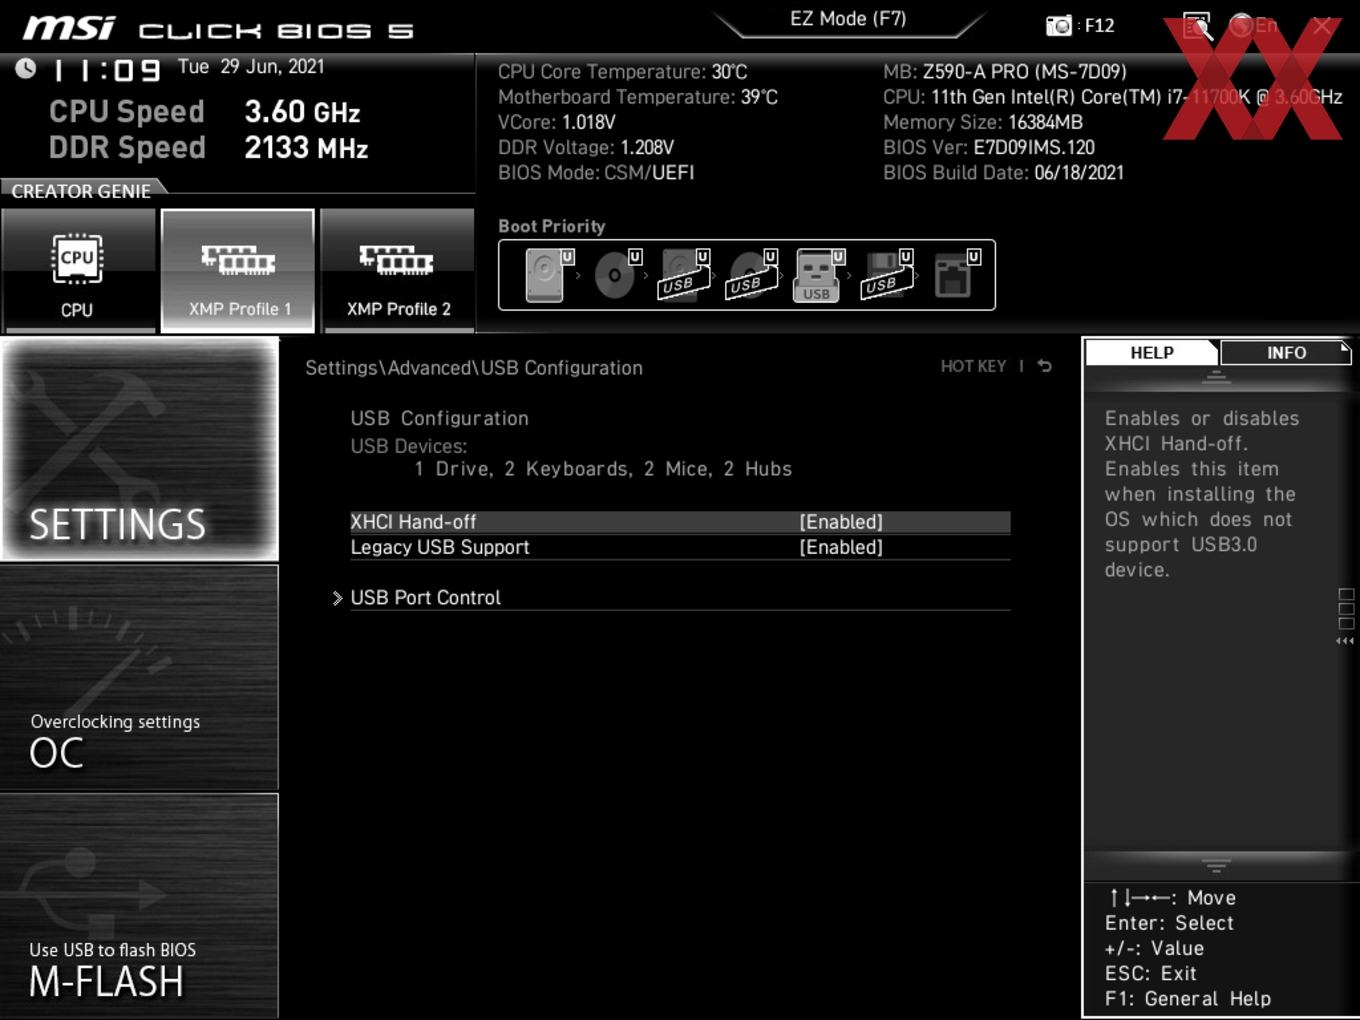1360x1020 pixels.
Task: Click the DDR Speed 2133 MHz value
Action: [x=307, y=148]
